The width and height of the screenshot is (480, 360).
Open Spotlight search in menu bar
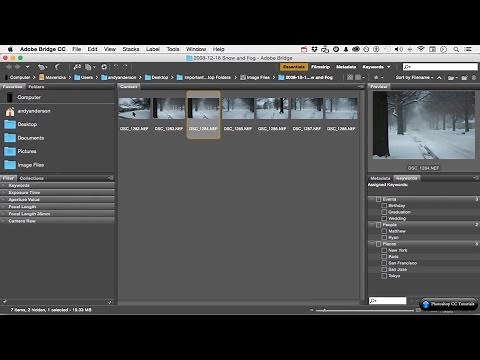(x=456, y=49)
